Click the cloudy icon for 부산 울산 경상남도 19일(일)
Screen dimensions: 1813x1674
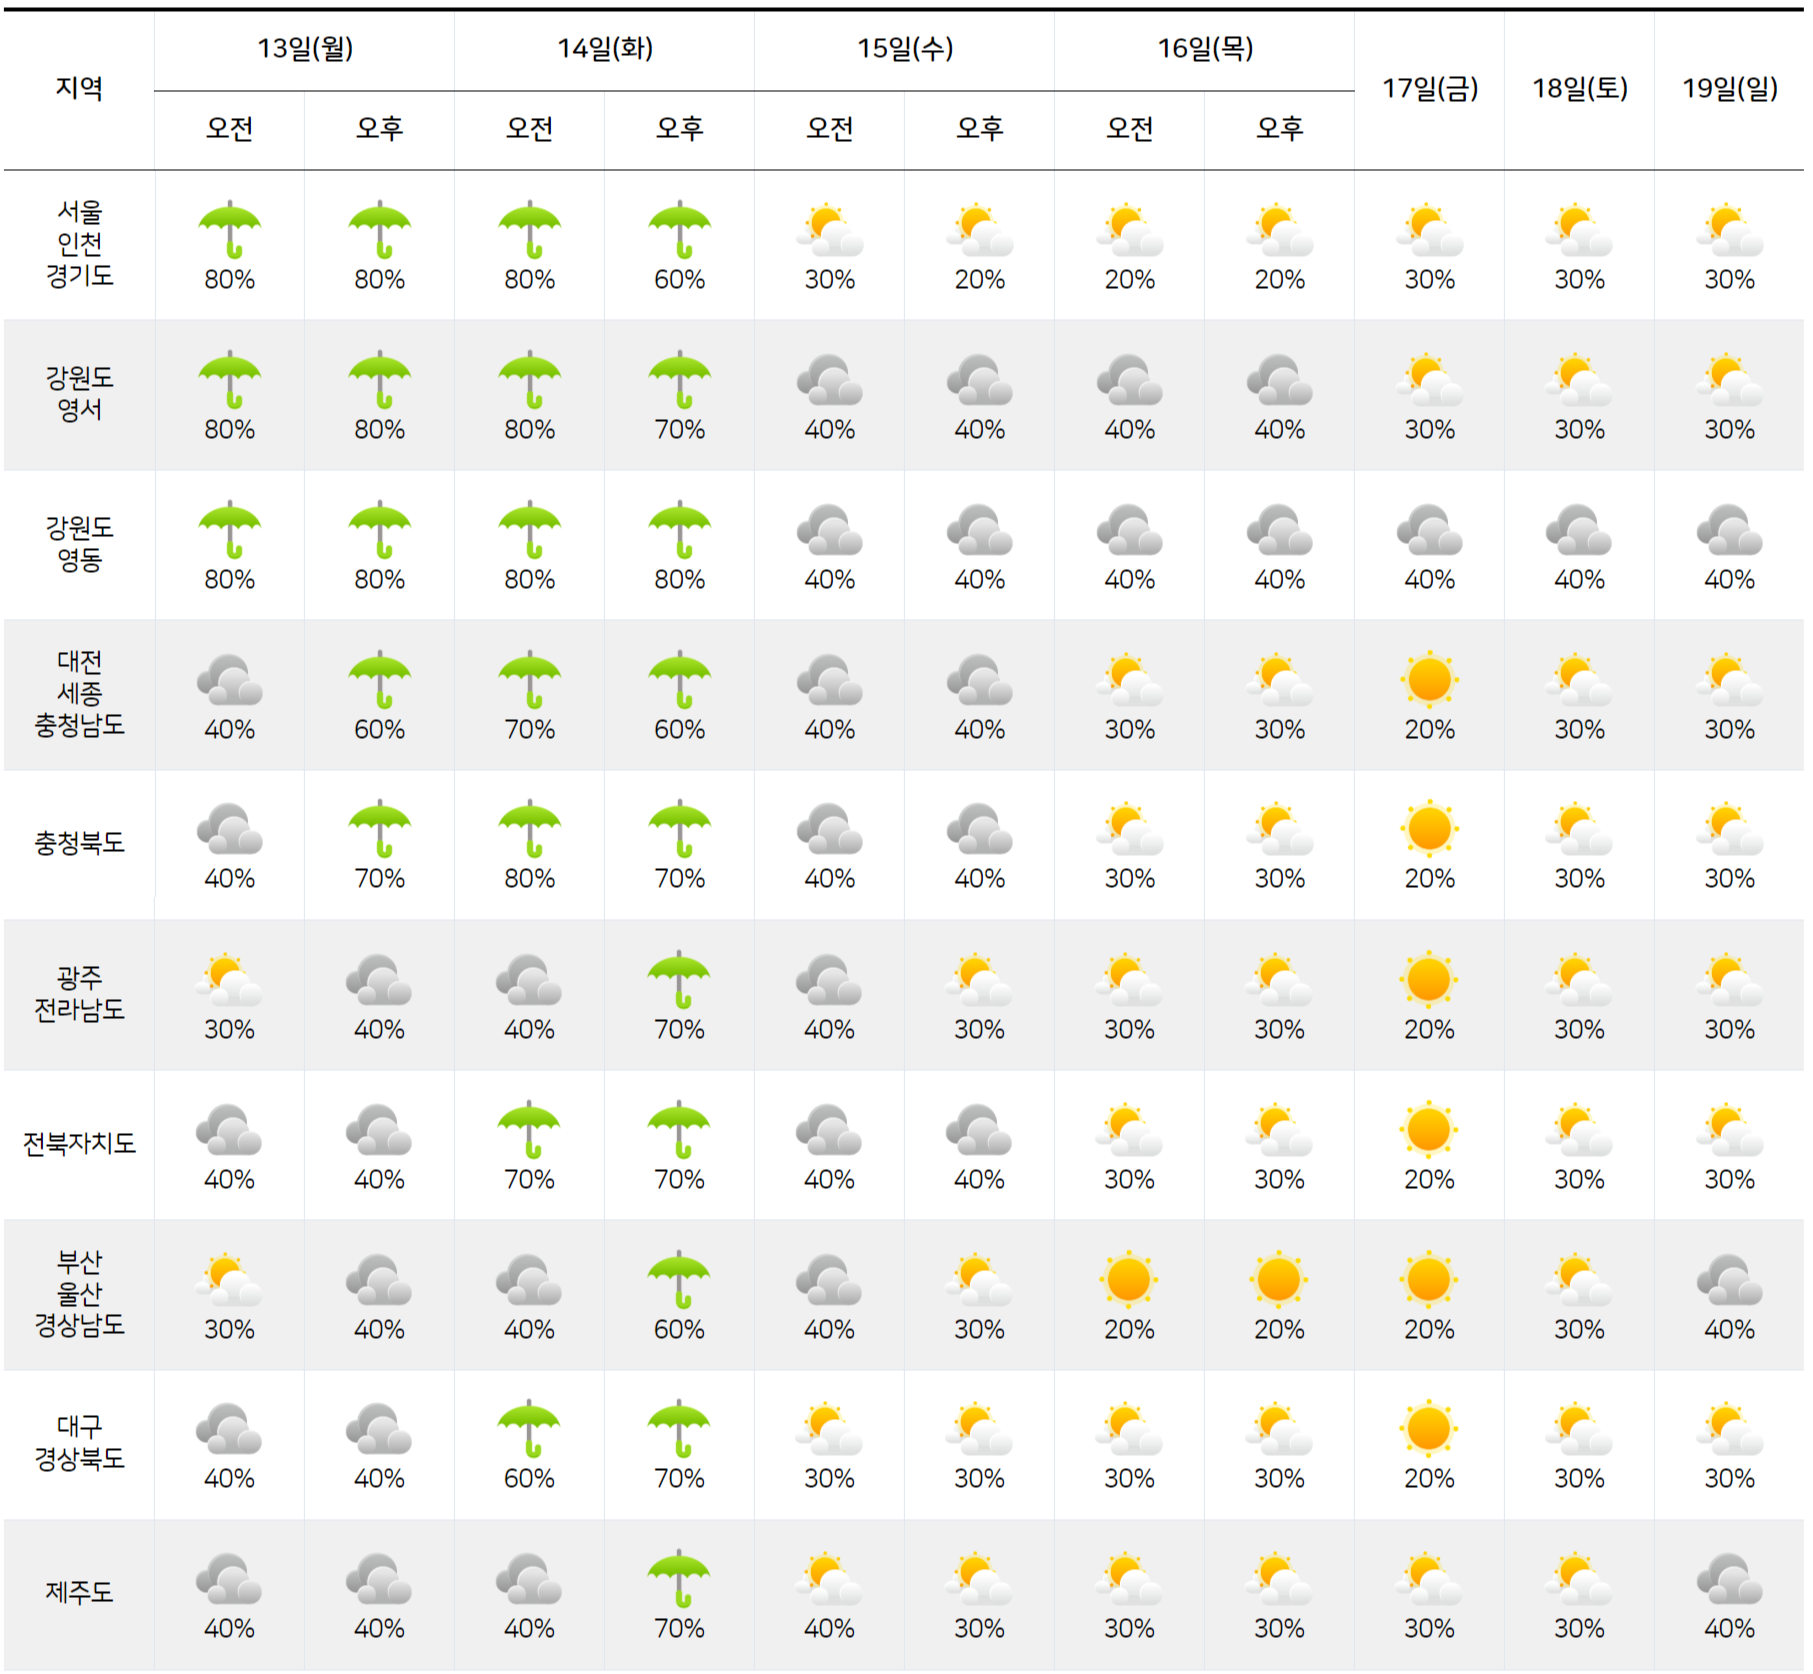(x=1729, y=1280)
